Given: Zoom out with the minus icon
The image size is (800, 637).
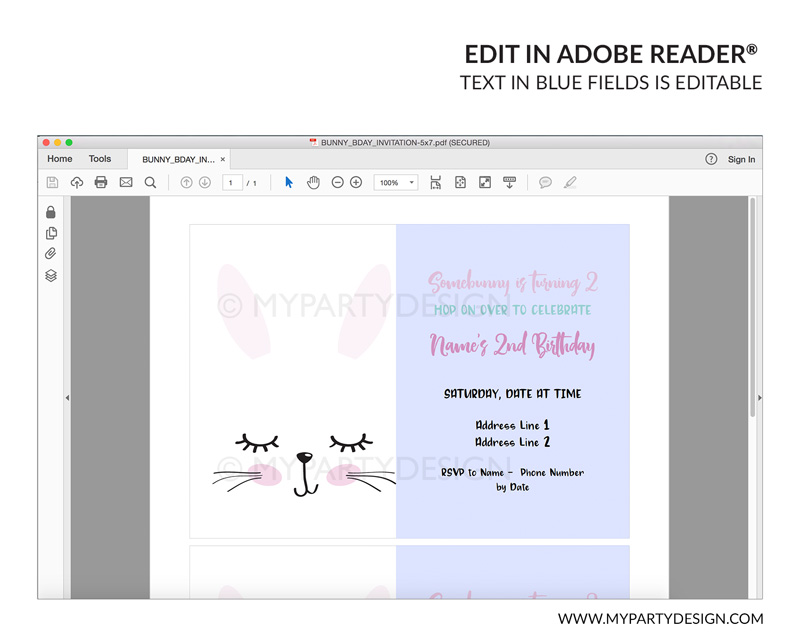Looking at the screenshot, I should 338,183.
